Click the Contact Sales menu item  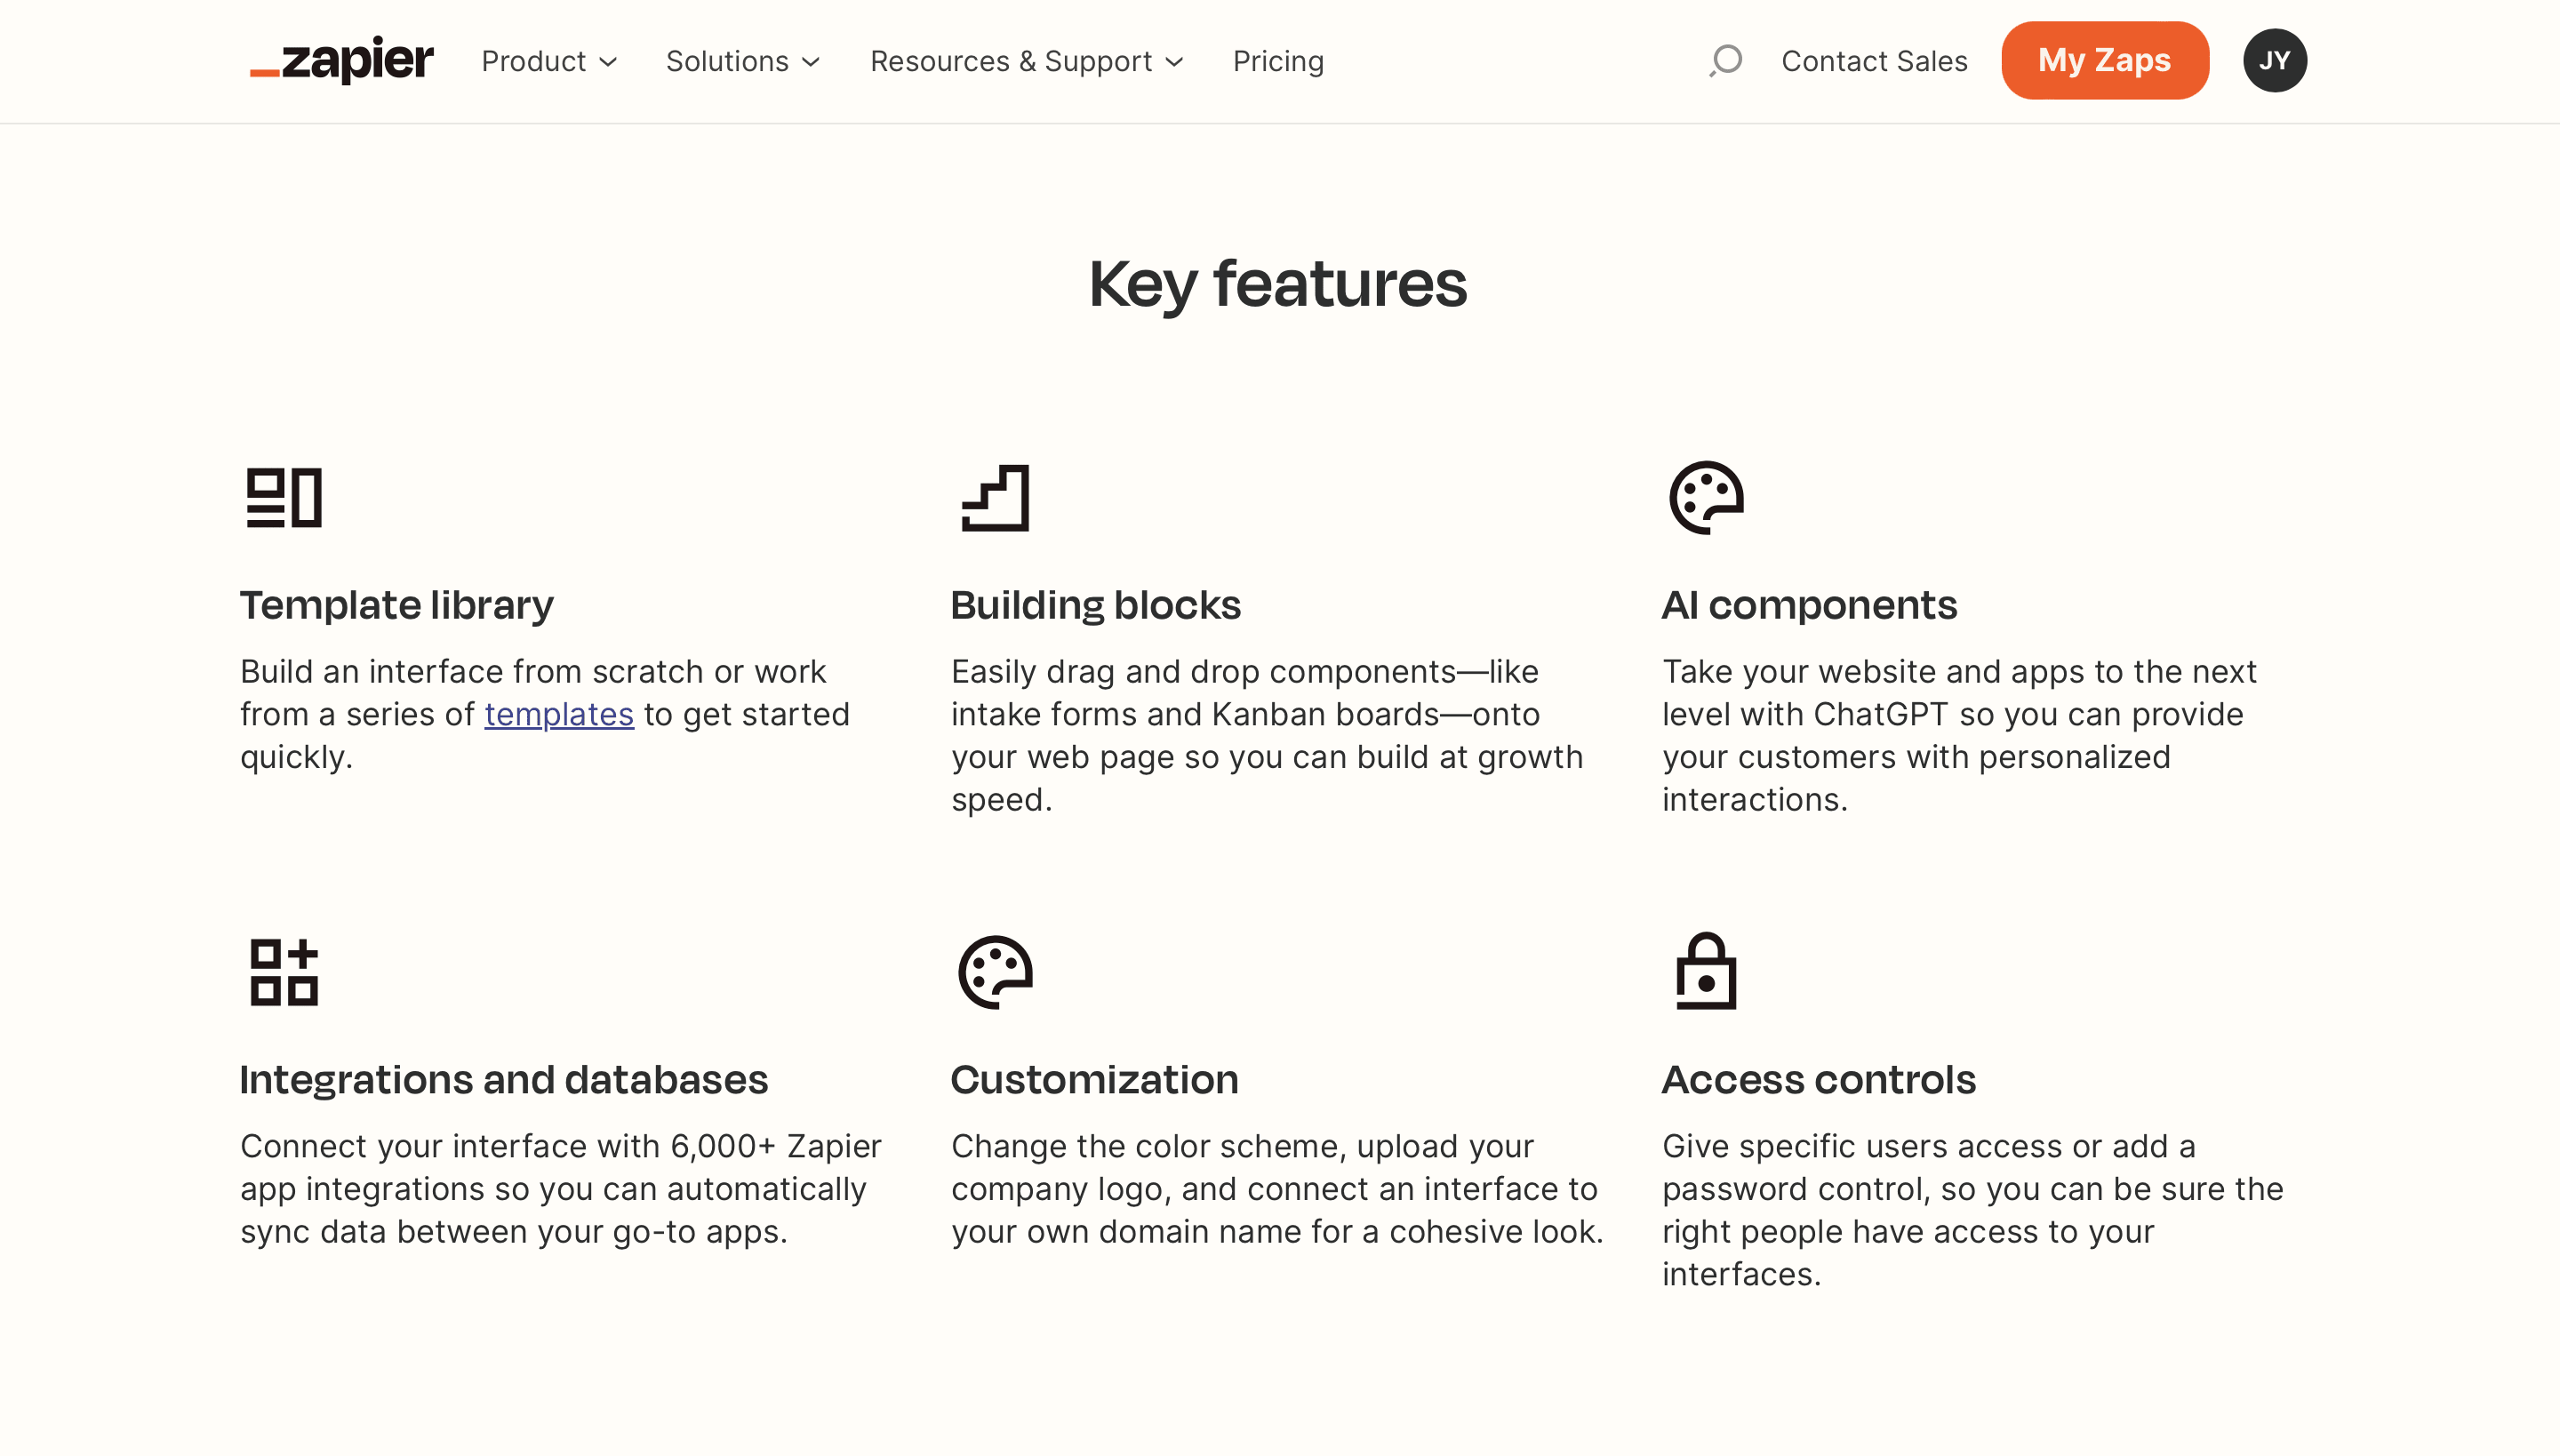(x=1873, y=60)
